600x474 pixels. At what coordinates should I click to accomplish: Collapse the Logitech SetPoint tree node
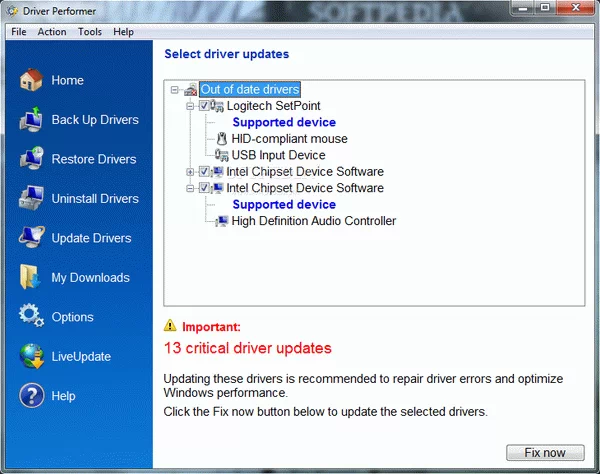[190, 106]
